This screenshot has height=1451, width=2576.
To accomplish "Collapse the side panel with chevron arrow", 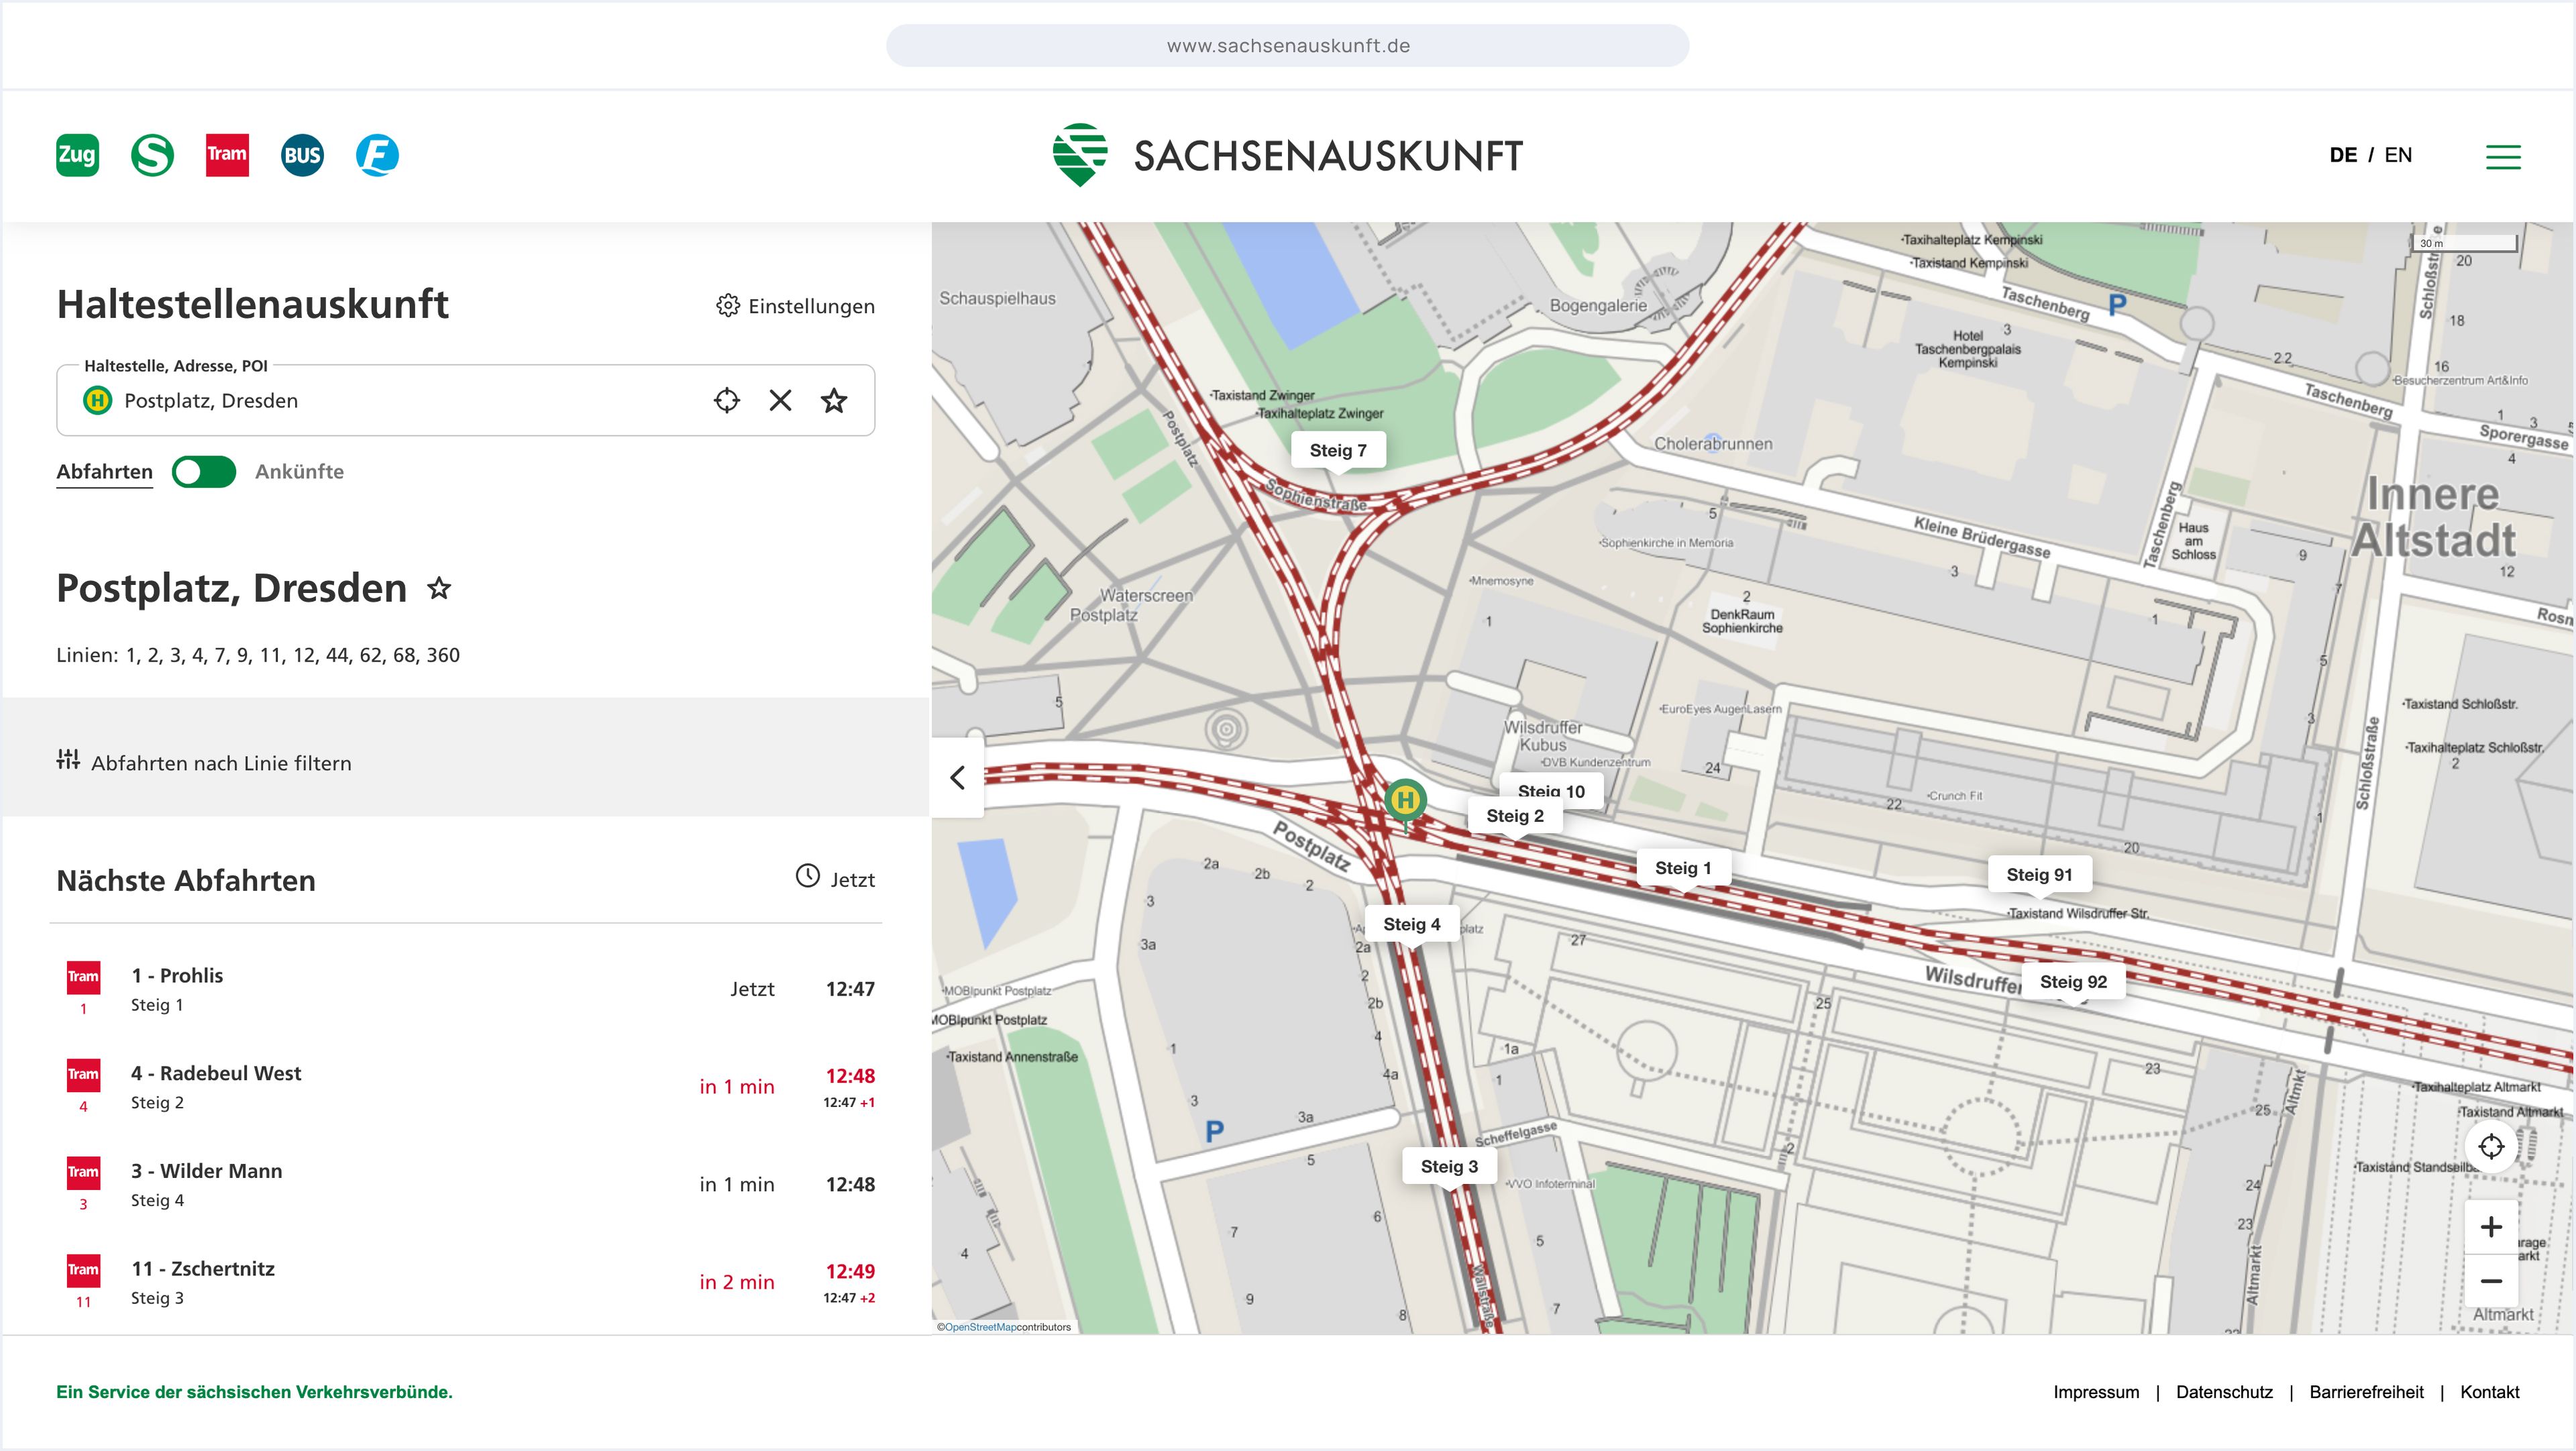I will coord(957,777).
